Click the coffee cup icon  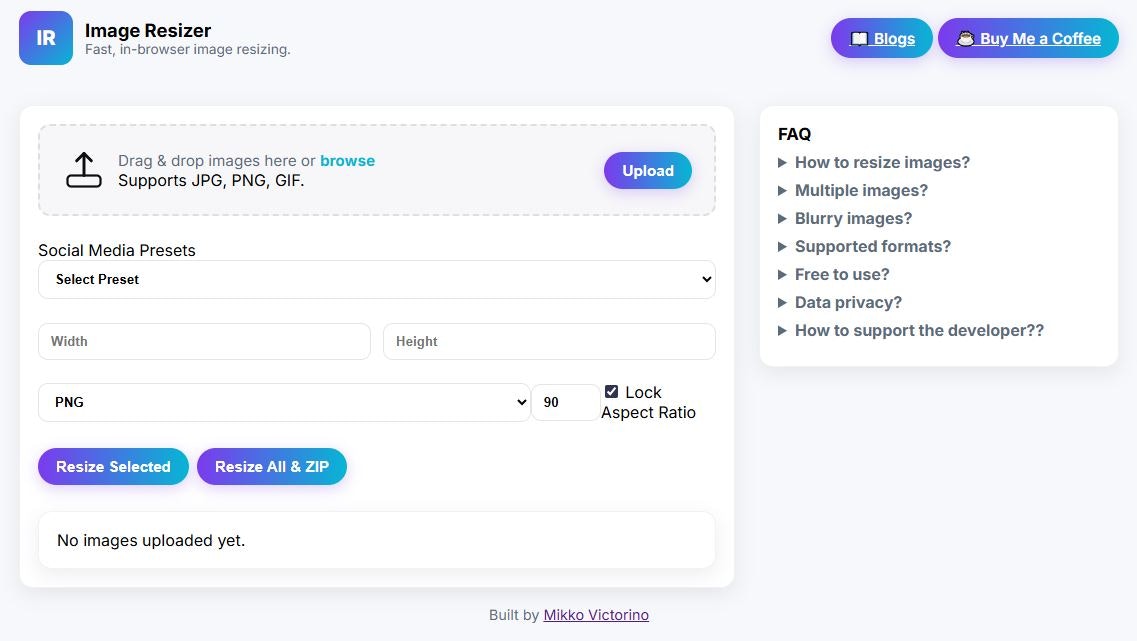[x=966, y=38]
